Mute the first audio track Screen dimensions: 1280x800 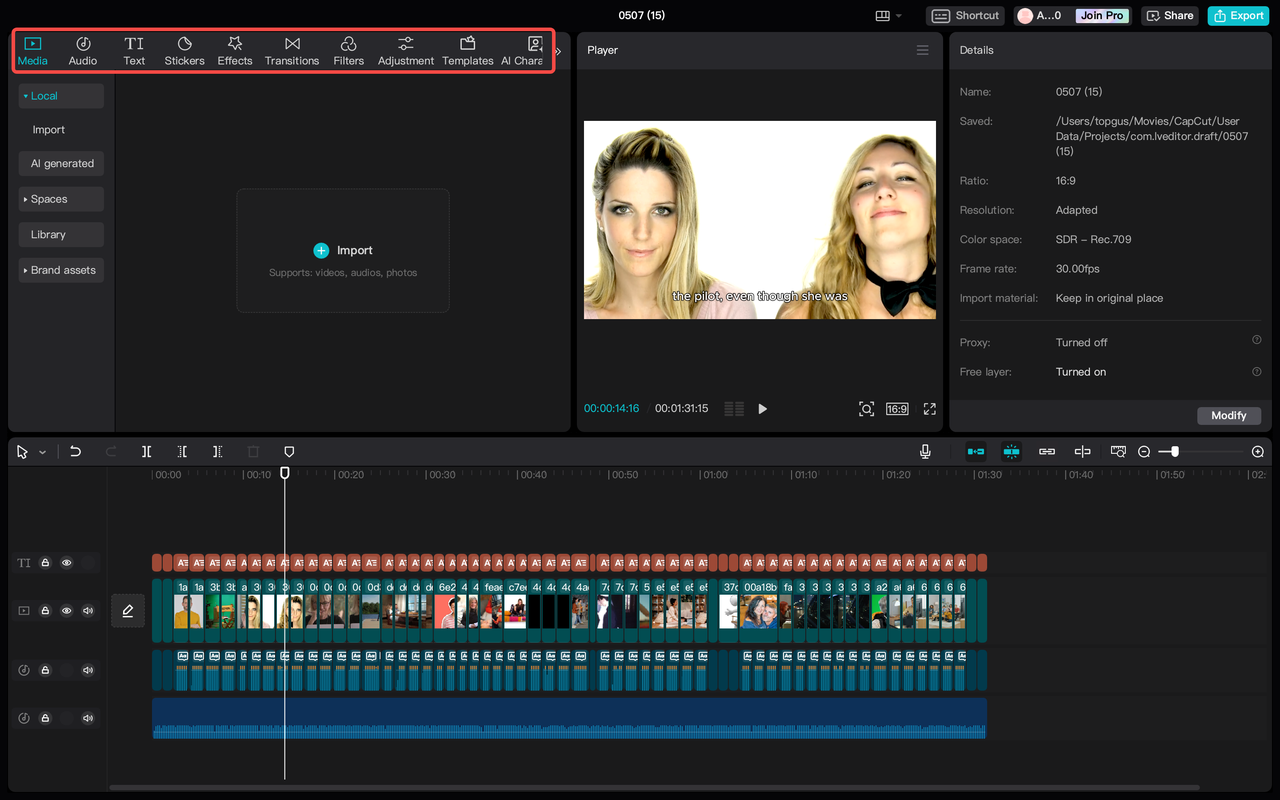(87, 670)
